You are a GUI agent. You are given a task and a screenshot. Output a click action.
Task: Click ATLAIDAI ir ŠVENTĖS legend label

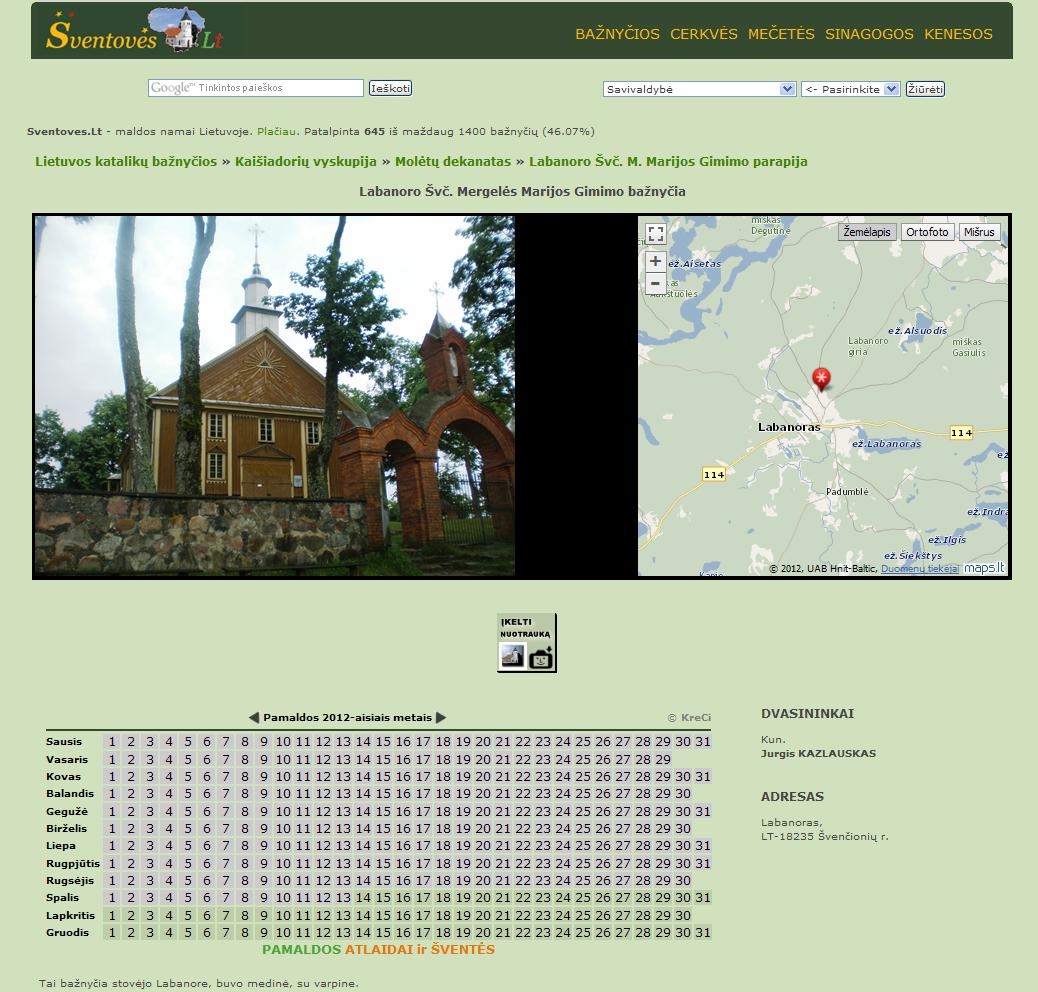click(420, 950)
